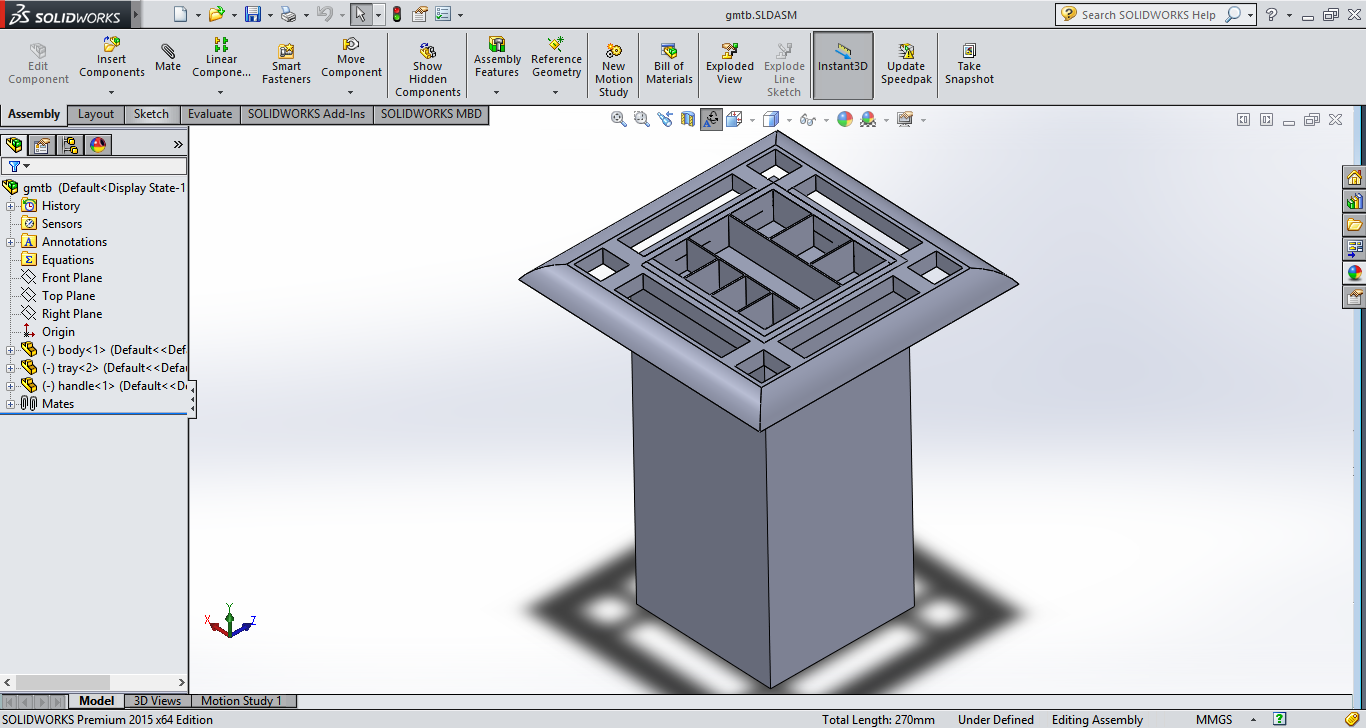Switch to the Sketch tab
This screenshot has width=1366, height=728.
pyautogui.click(x=152, y=114)
